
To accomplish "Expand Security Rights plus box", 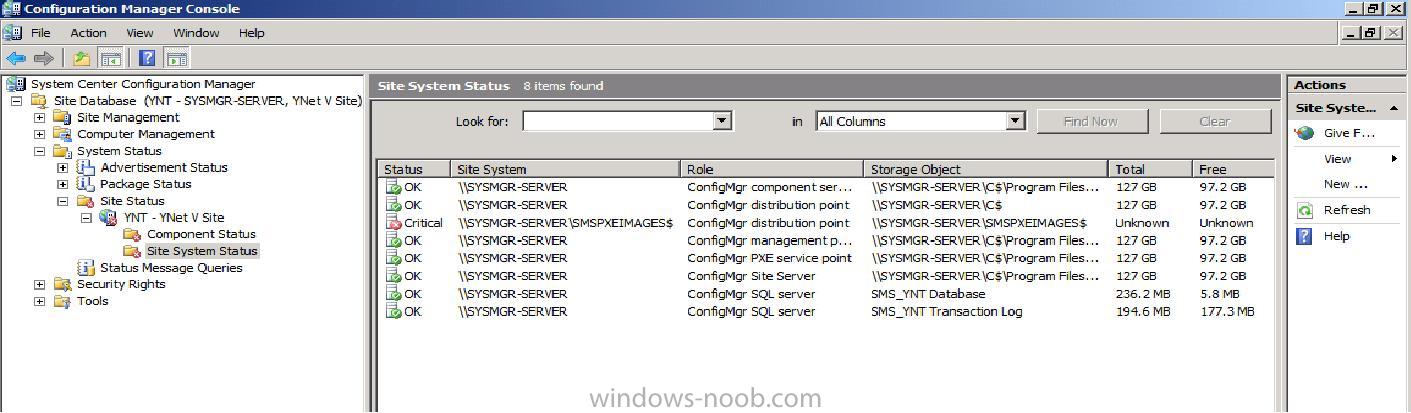I will click(39, 284).
